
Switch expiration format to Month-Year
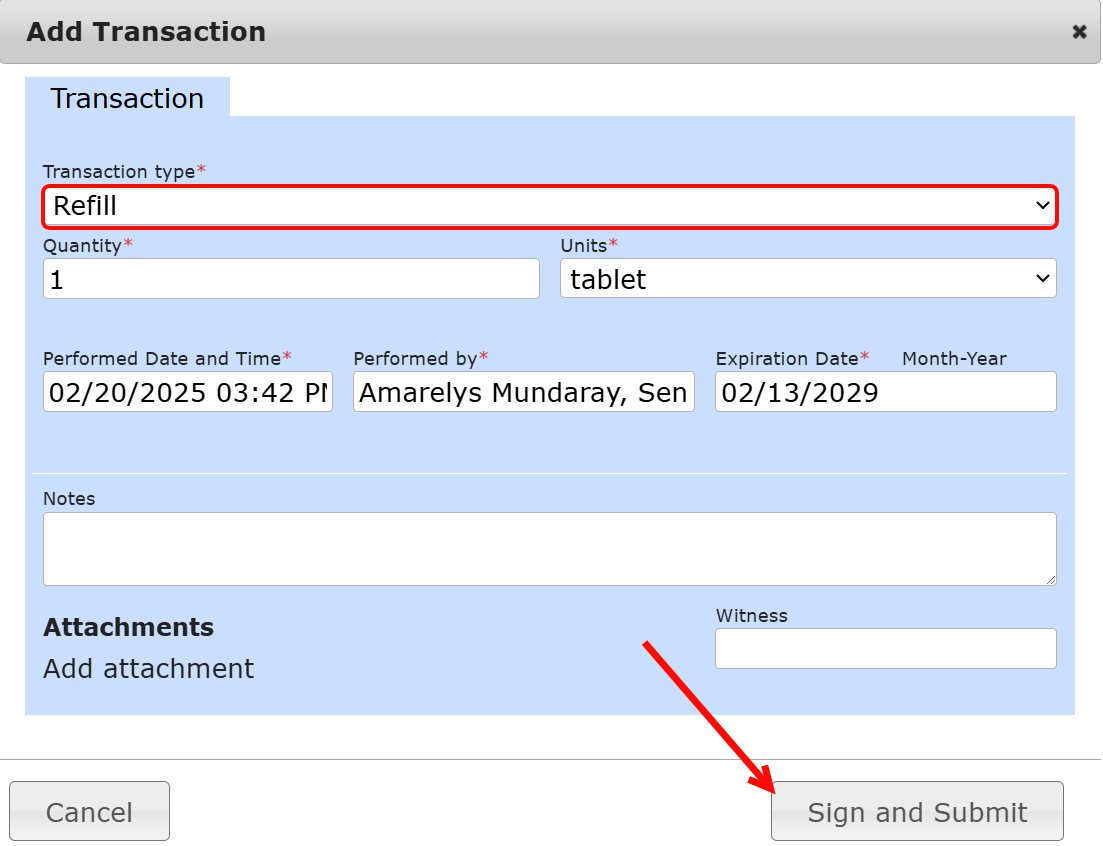pyautogui.click(x=953, y=359)
